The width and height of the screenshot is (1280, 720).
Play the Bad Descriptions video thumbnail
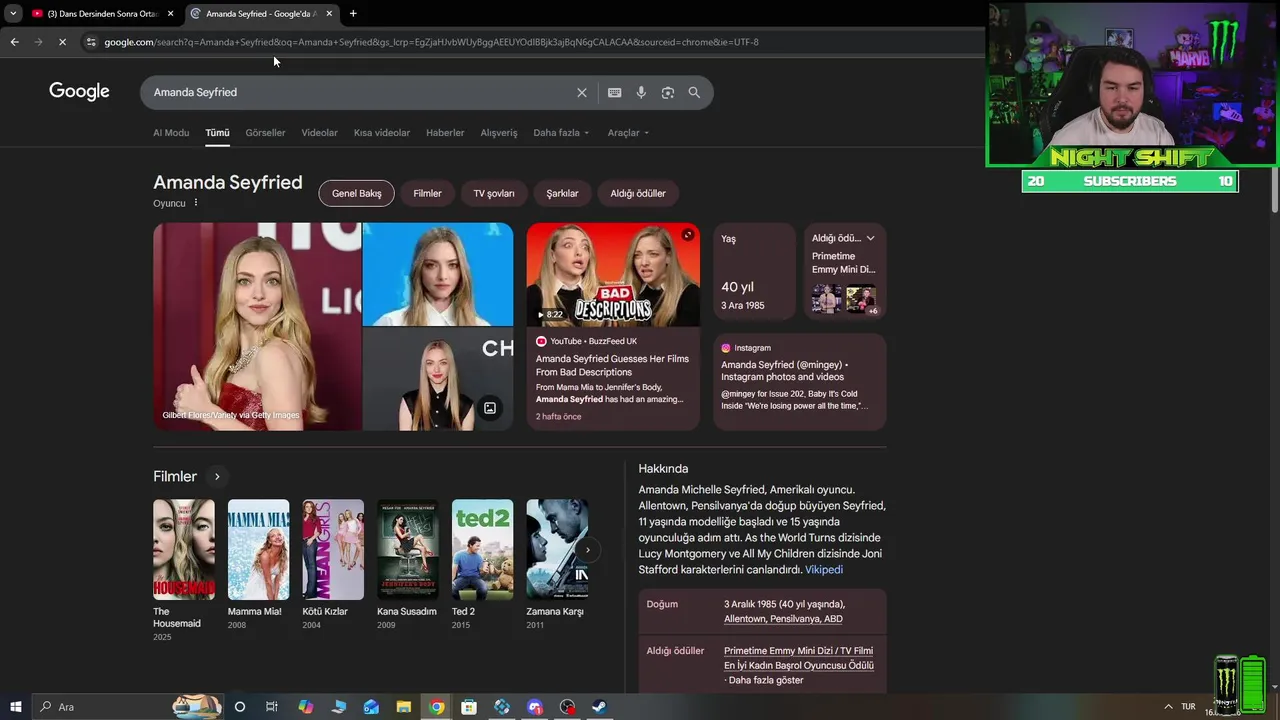(x=613, y=274)
